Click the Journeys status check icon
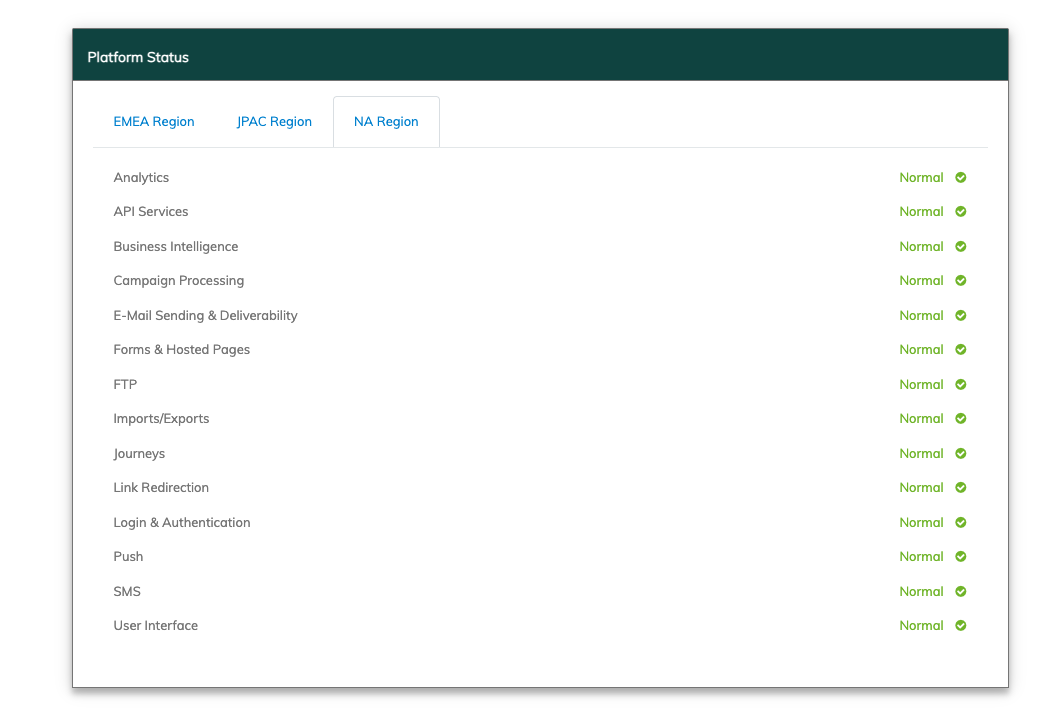The width and height of the screenshot is (1037, 714). click(960, 454)
